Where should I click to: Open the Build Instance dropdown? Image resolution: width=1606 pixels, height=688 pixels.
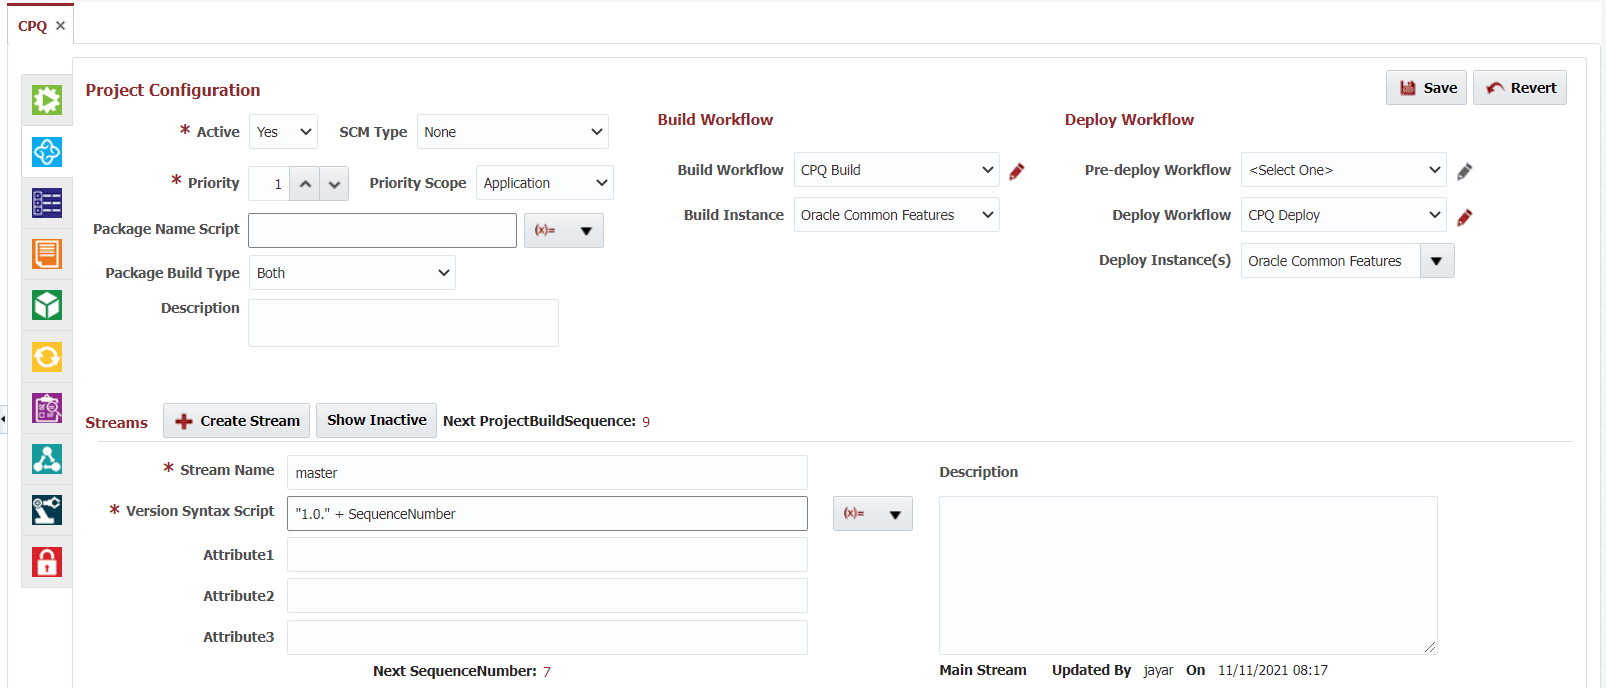click(896, 215)
